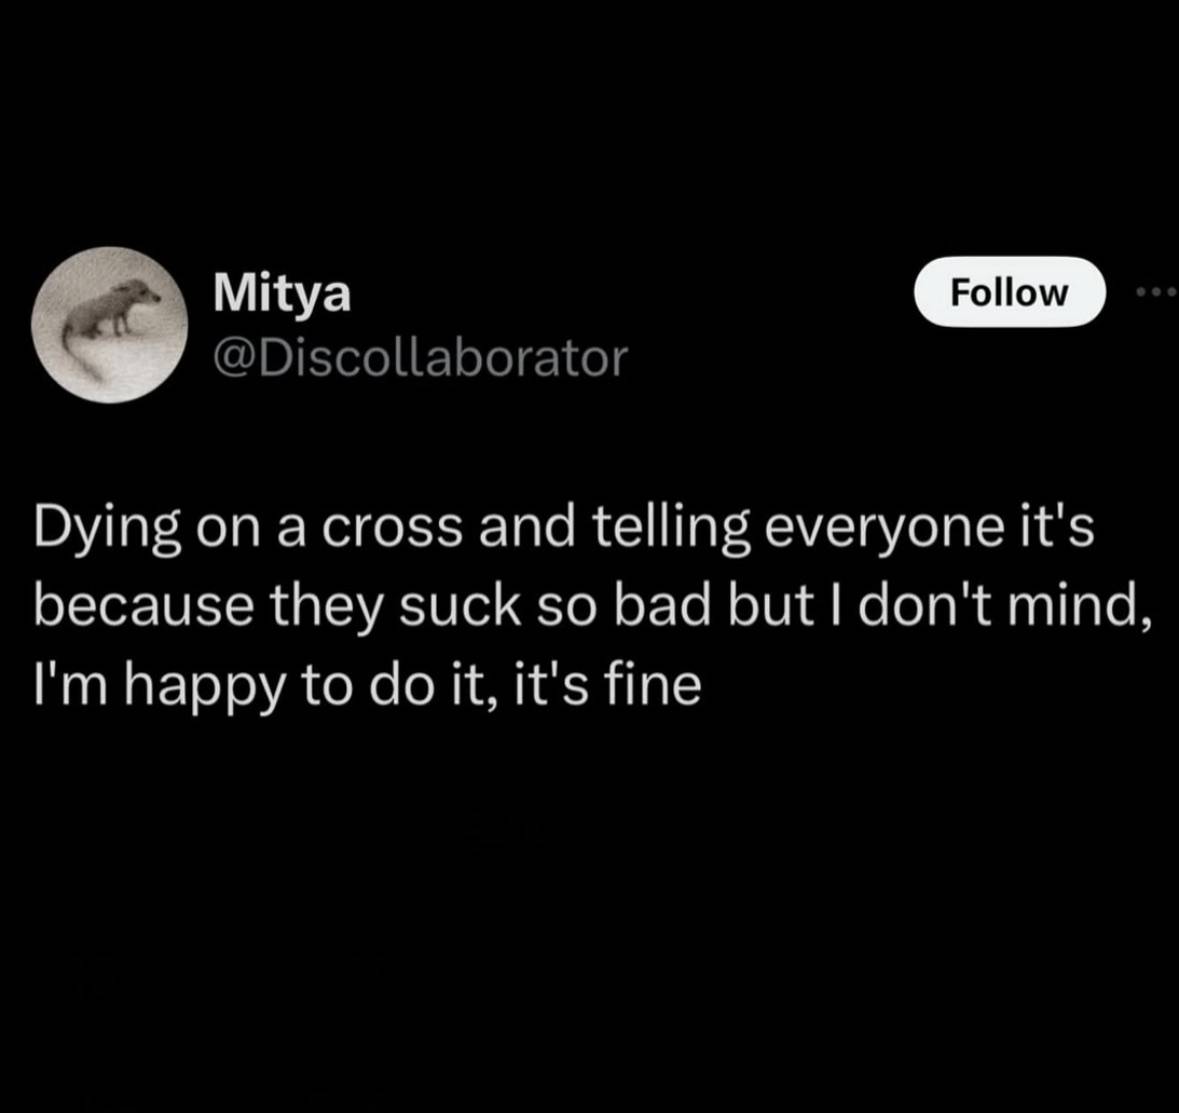This screenshot has height=1113, width=1179.
Task: Click the word 'telling' in the tweet
Action: tap(672, 528)
